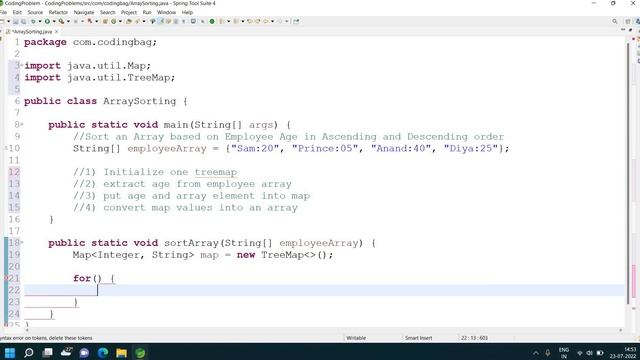The image size is (640, 360).
Task: Click the word 'employeeArray' on line 10
Action: [167, 149]
